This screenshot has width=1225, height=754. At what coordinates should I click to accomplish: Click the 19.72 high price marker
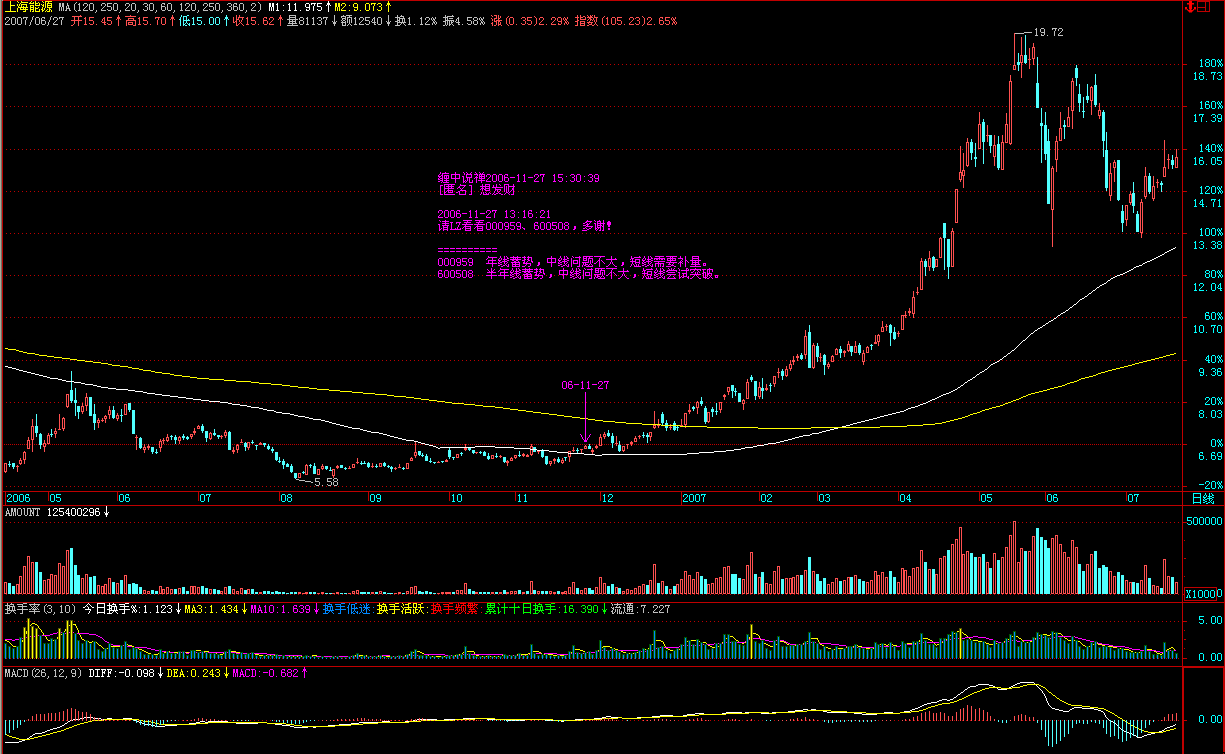1048,33
